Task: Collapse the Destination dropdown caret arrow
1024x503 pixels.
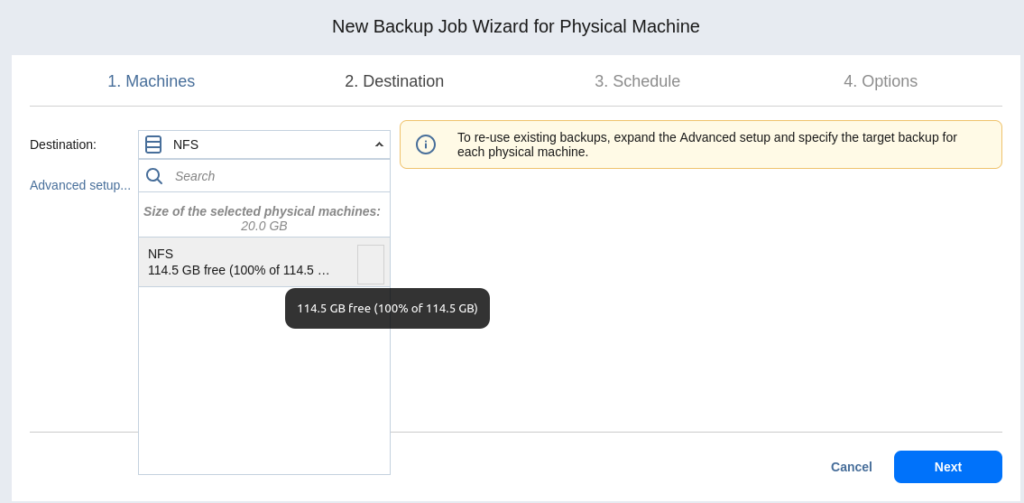Action: coord(379,145)
